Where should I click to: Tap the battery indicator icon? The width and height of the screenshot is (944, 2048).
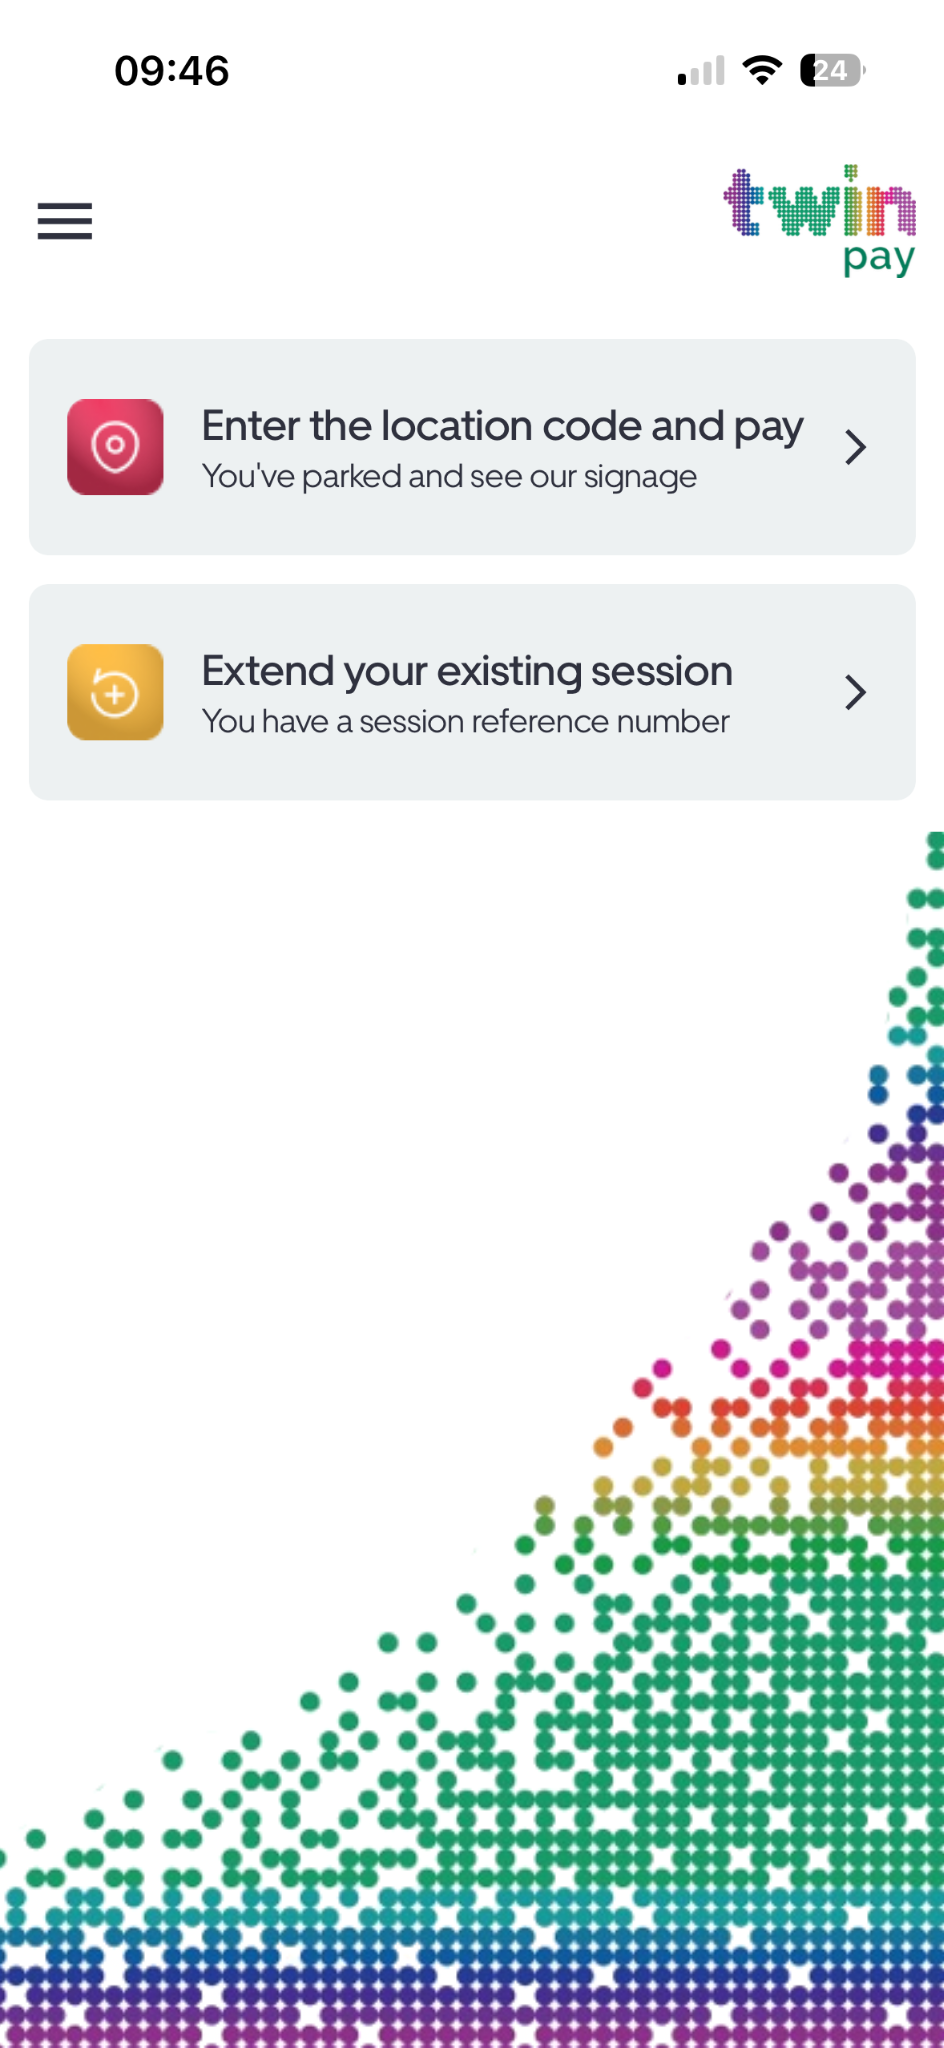[x=832, y=71]
